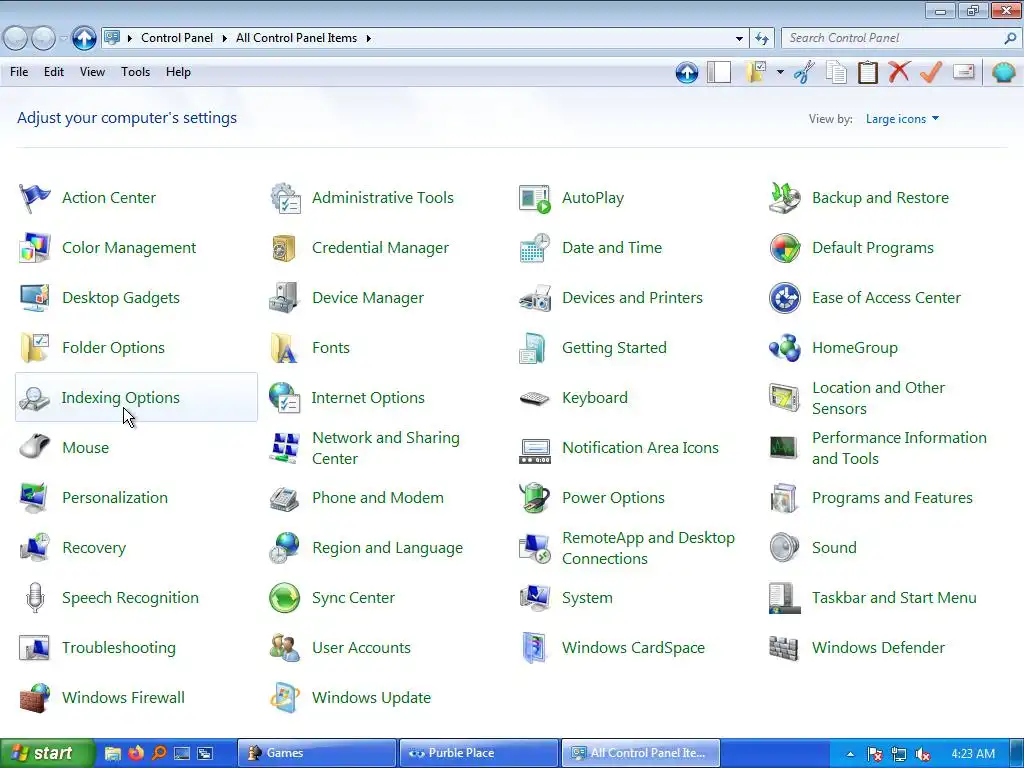Click the blue Up arrow in address bar
Screen dimensions: 1024x768
(84, 39)
